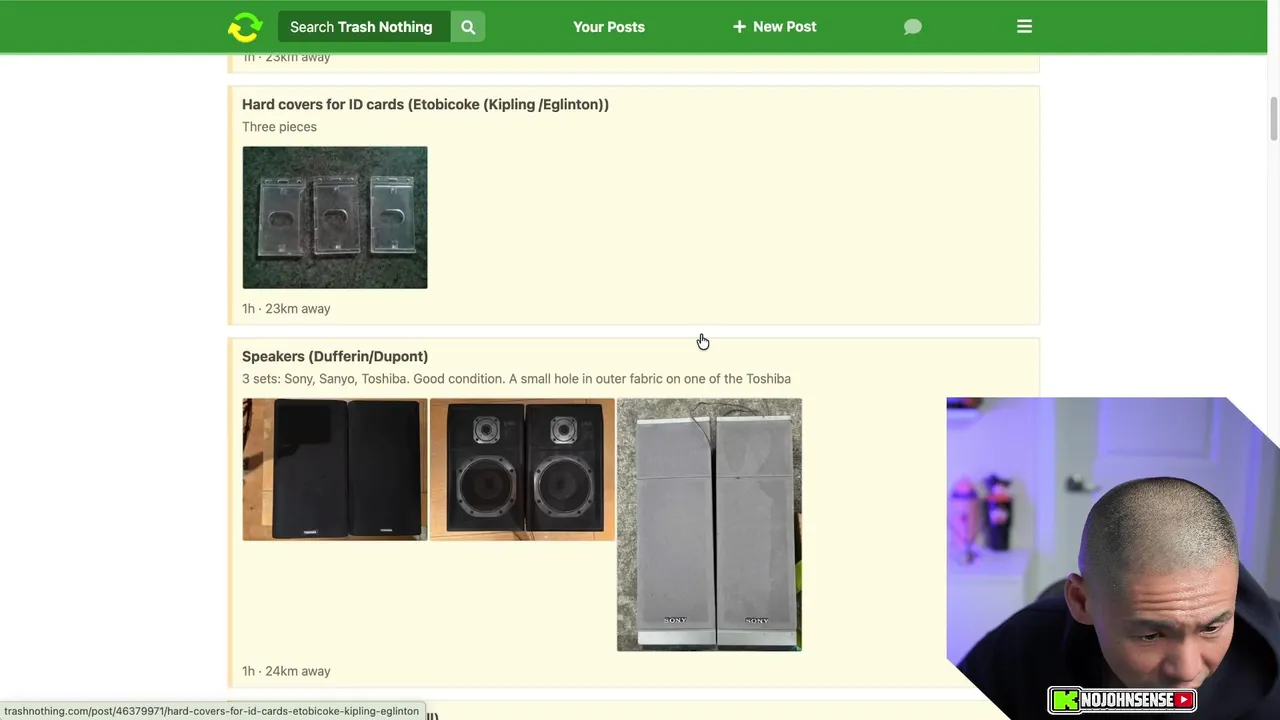
Task: Open the hamburger menu
Action: (x=1024, y=27)
